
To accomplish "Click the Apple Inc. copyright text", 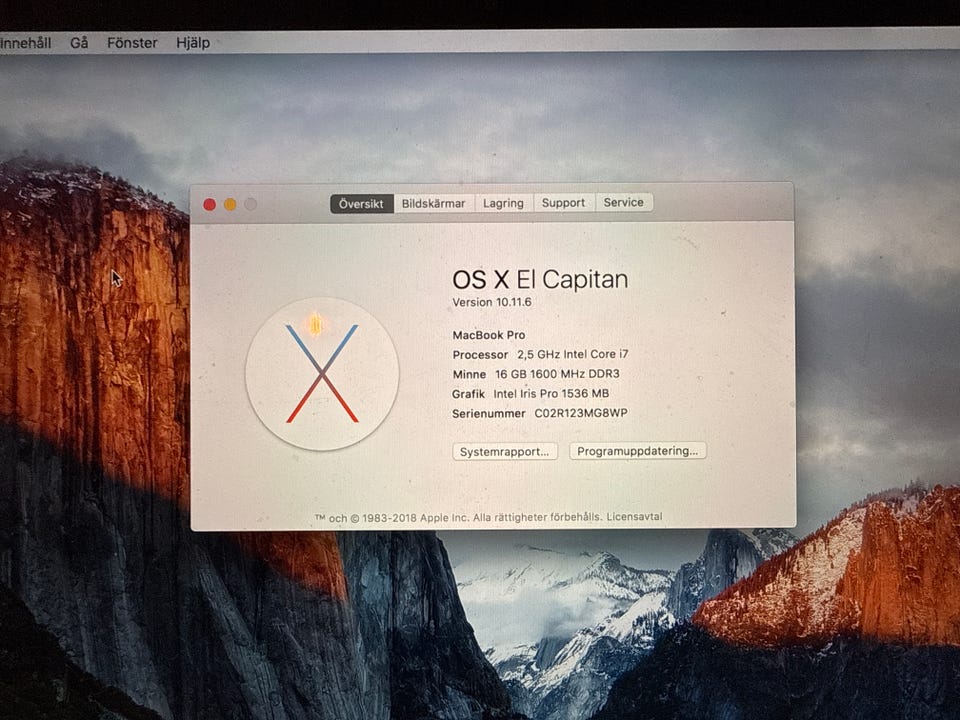I will [459, 518].
